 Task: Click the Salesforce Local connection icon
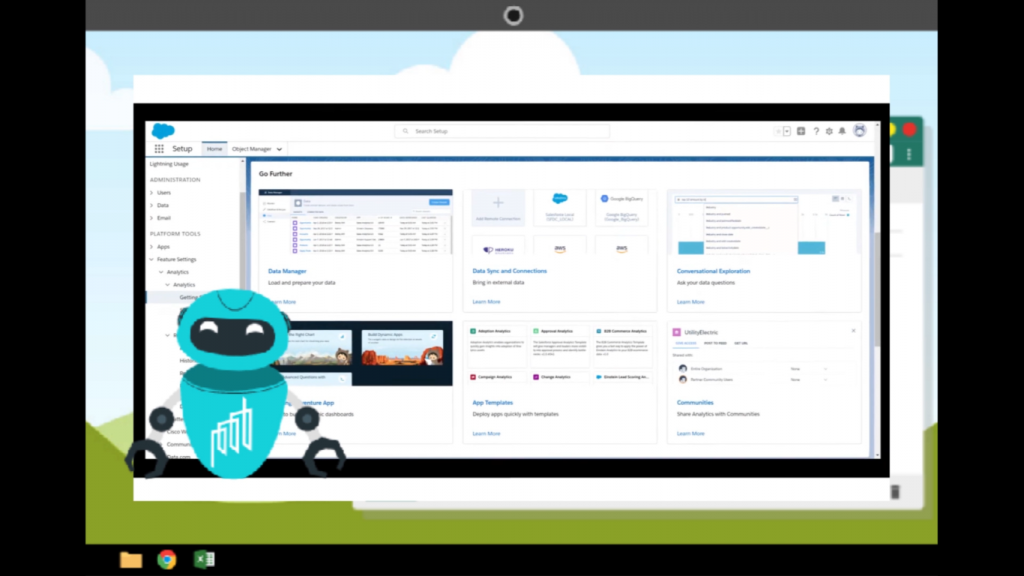coord(560,199)
